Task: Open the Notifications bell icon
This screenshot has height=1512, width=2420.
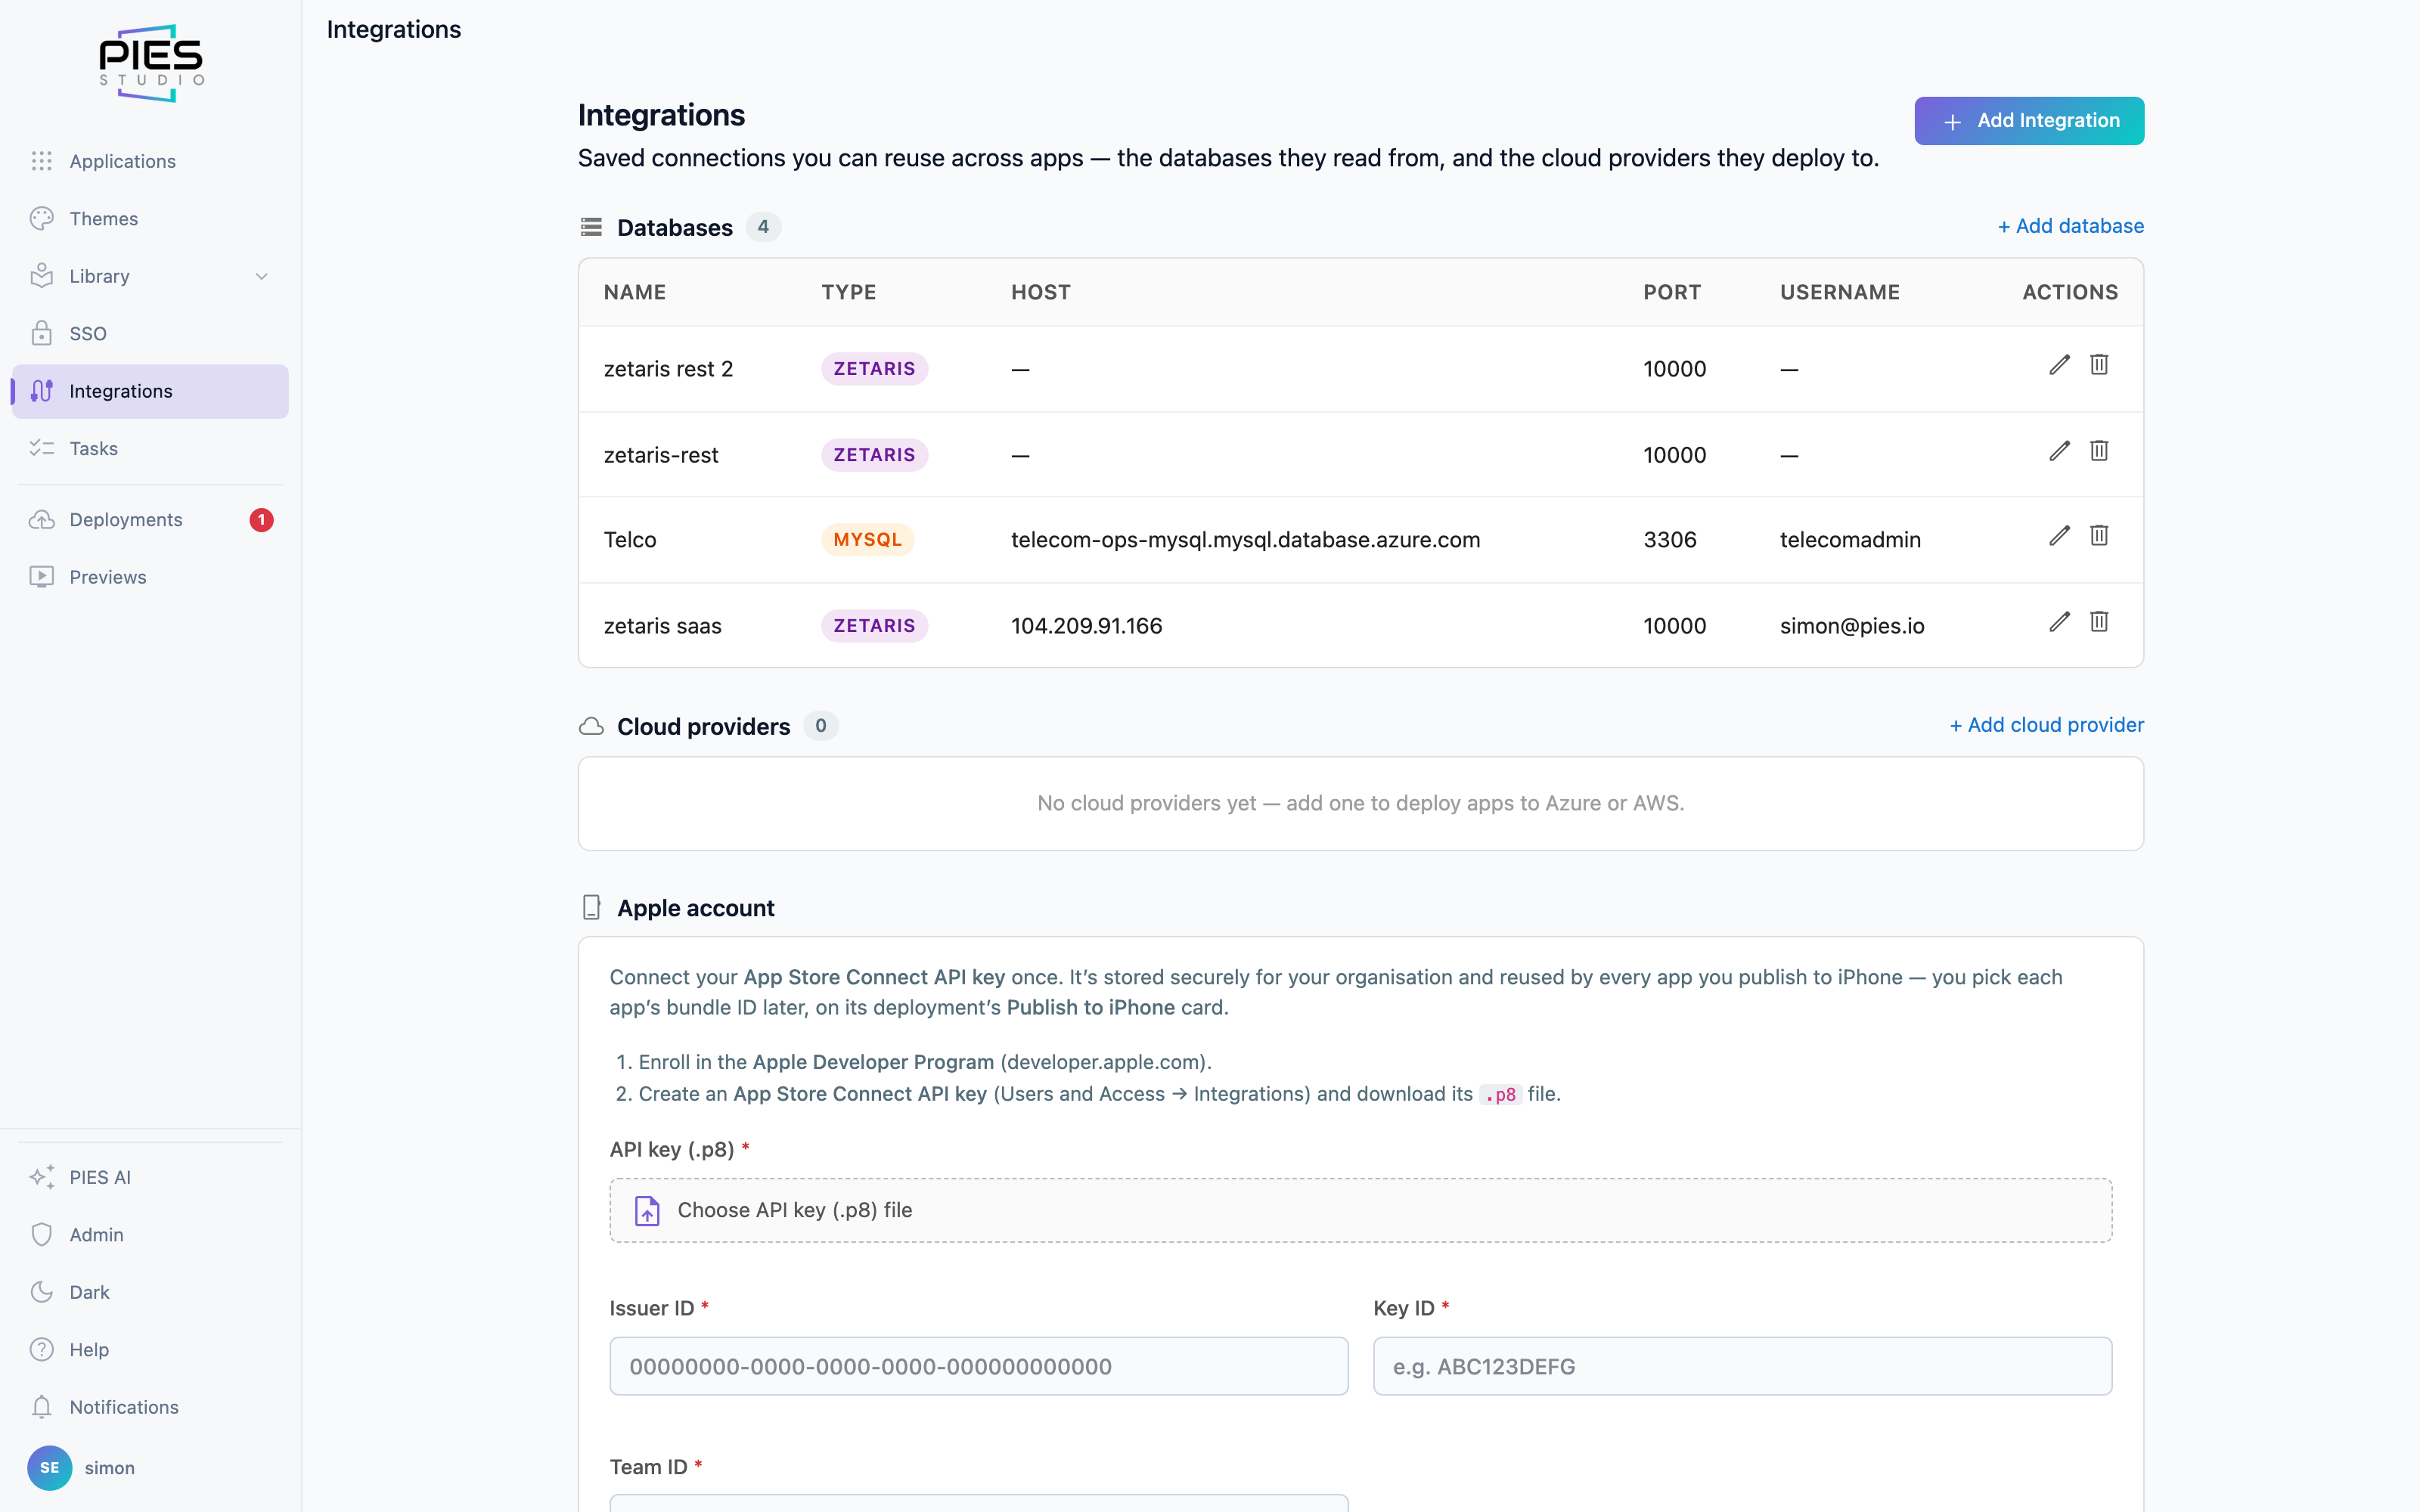Action: pos(41,1407)
